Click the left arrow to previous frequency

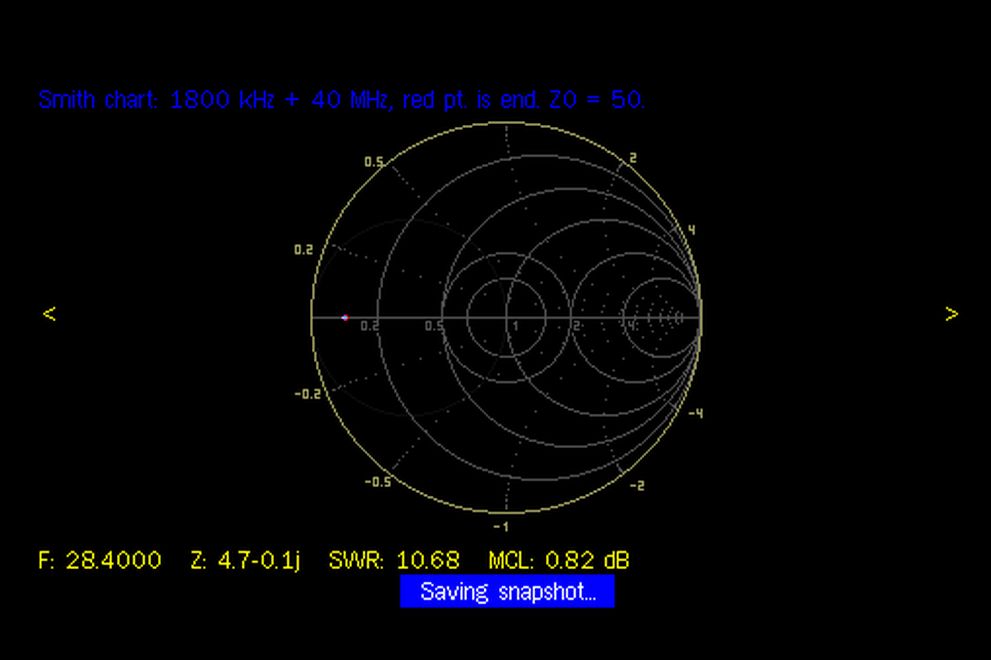pyautogui.click(x=49, y=314)
